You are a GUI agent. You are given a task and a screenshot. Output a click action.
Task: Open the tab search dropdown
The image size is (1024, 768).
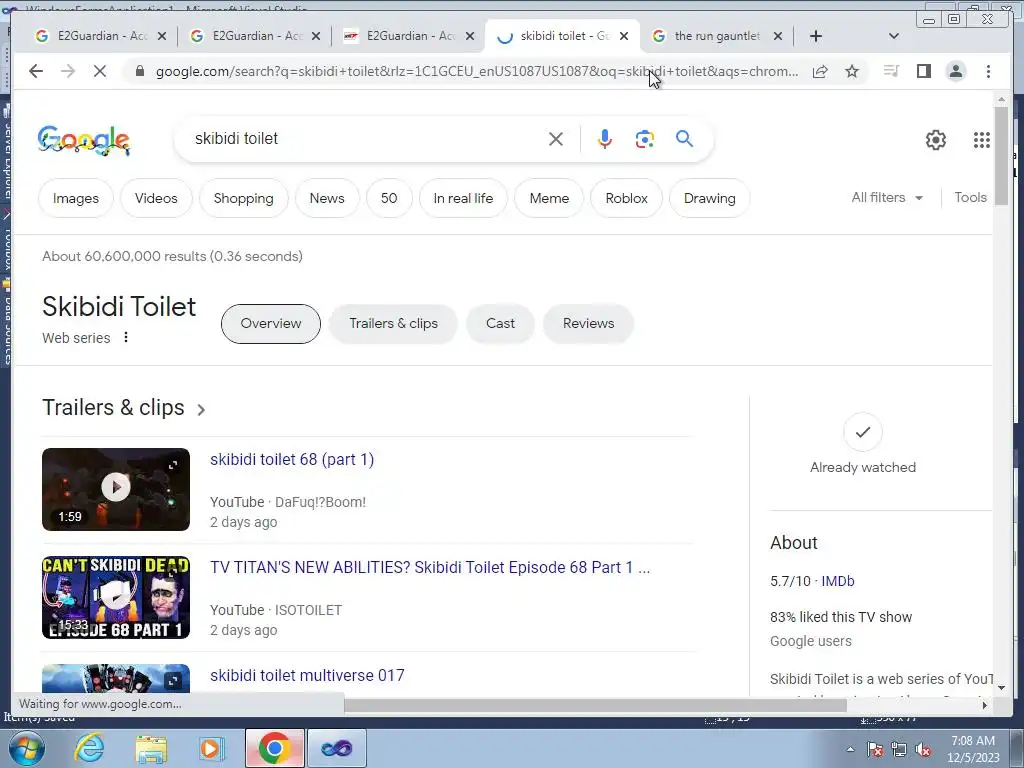[894, 36]
